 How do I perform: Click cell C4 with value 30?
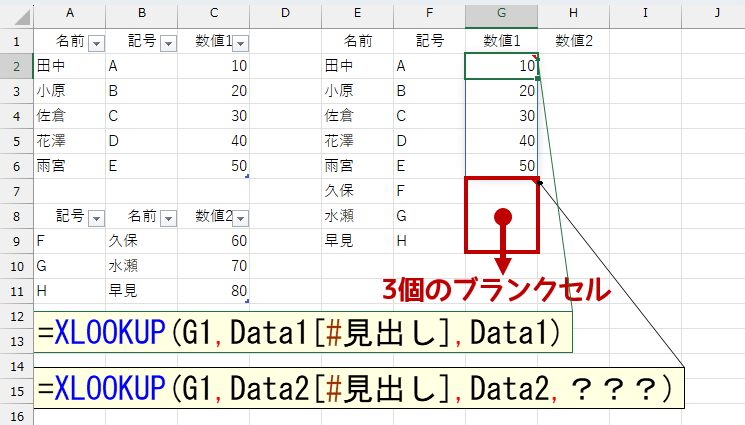pos(214,116)
